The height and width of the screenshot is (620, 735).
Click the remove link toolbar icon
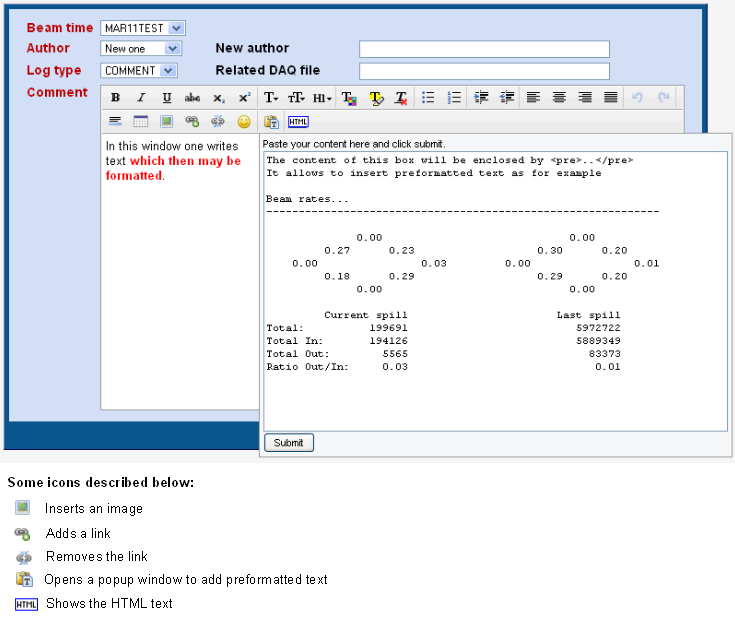click(218, 122)
